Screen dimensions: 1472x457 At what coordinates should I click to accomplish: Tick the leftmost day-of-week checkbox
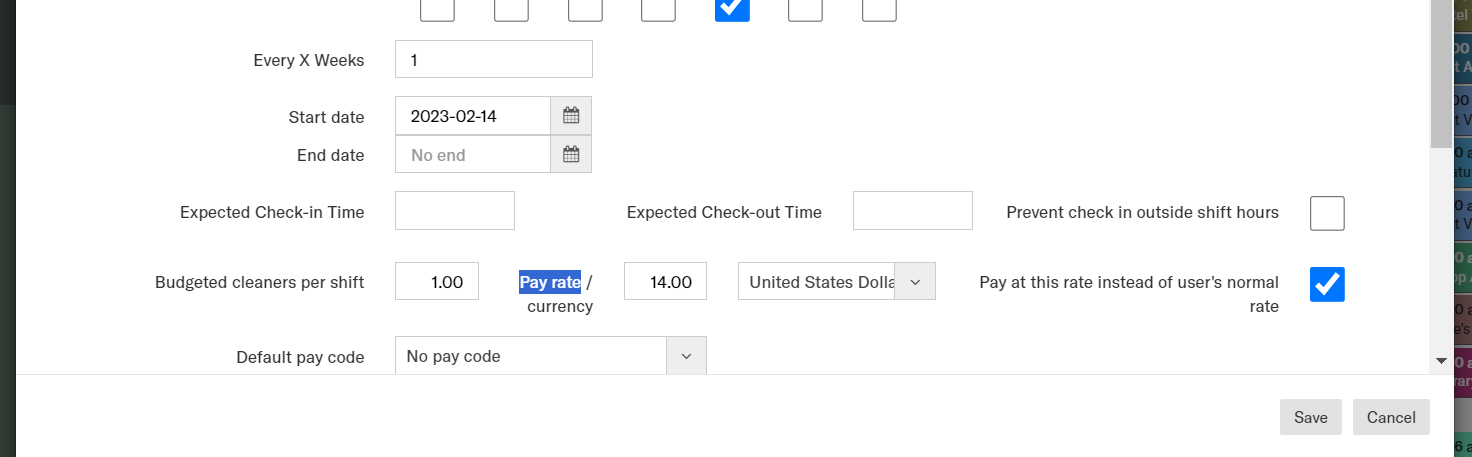point(437,8)
